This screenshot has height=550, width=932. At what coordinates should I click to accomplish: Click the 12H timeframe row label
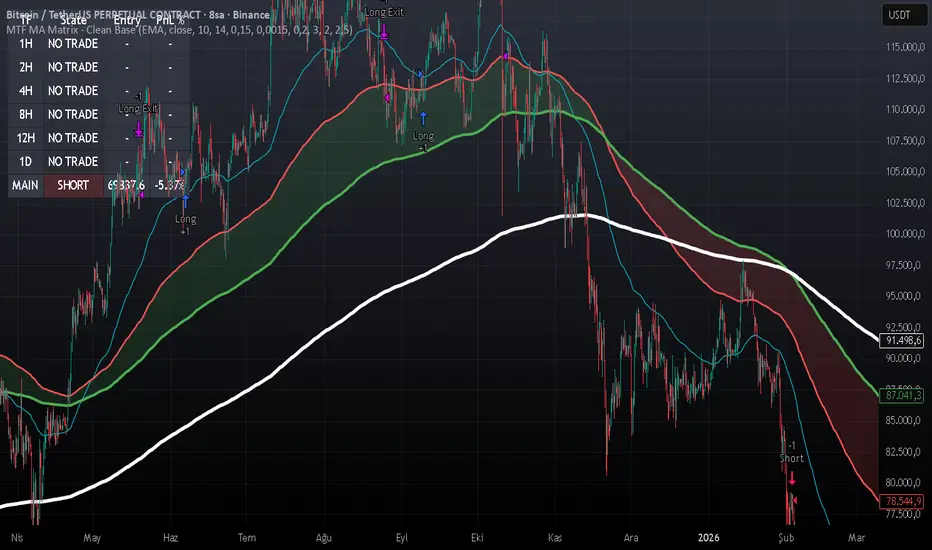pos(26,138)
